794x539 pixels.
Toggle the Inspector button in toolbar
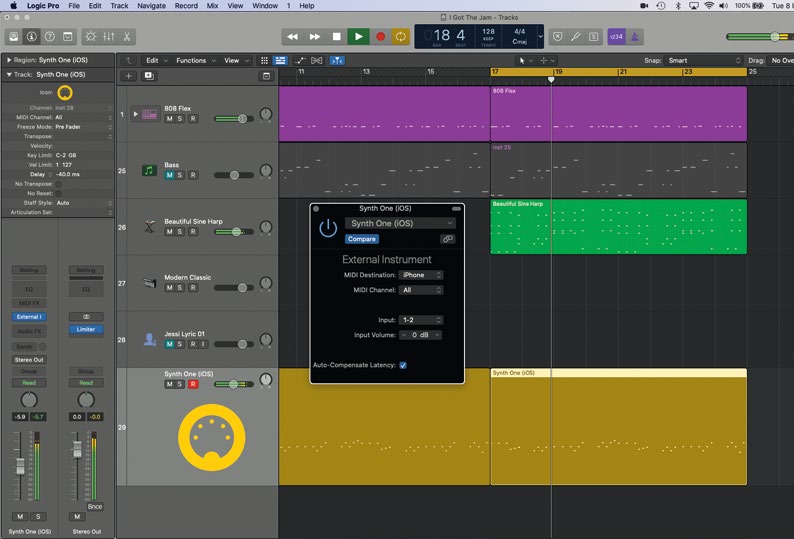31,36
